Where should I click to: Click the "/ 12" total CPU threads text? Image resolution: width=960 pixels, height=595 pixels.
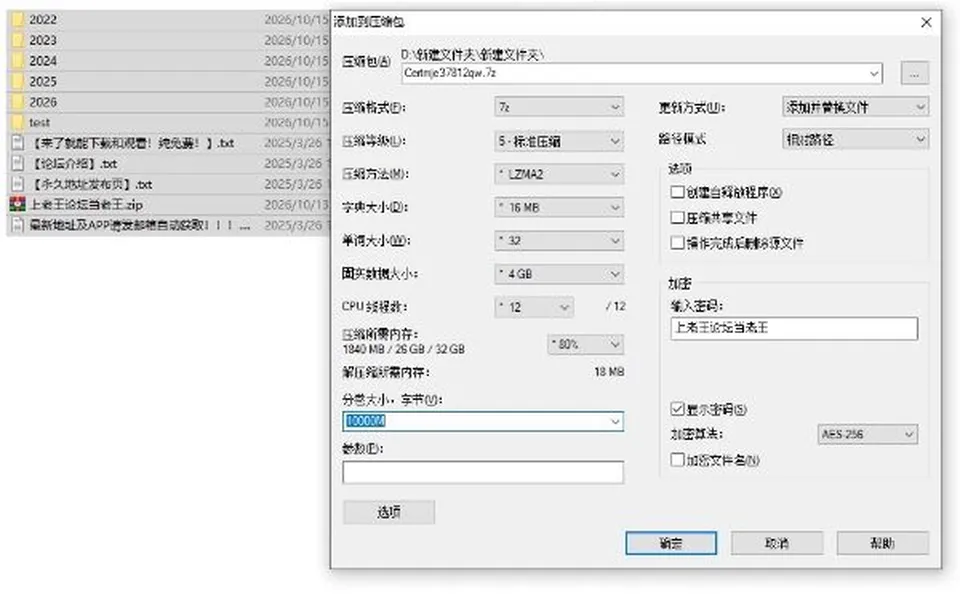pyautogui.click(x=615, y=306)
